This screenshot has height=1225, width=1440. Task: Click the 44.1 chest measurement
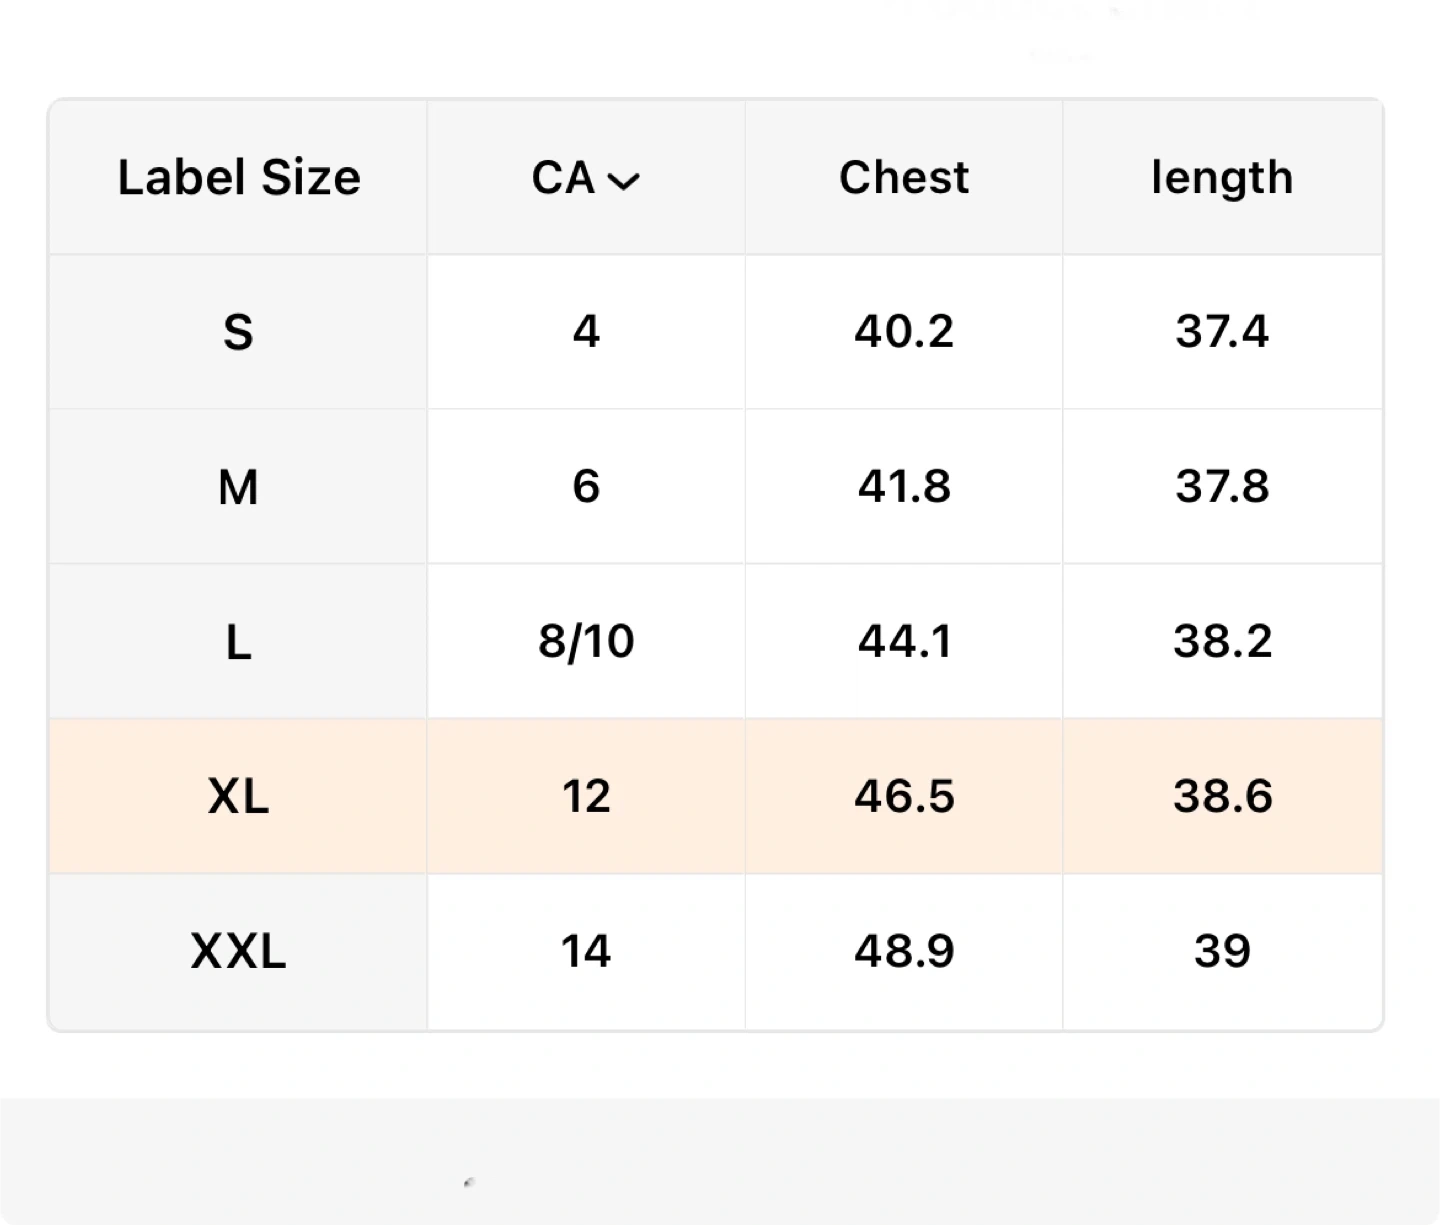[x=904, y=642]
